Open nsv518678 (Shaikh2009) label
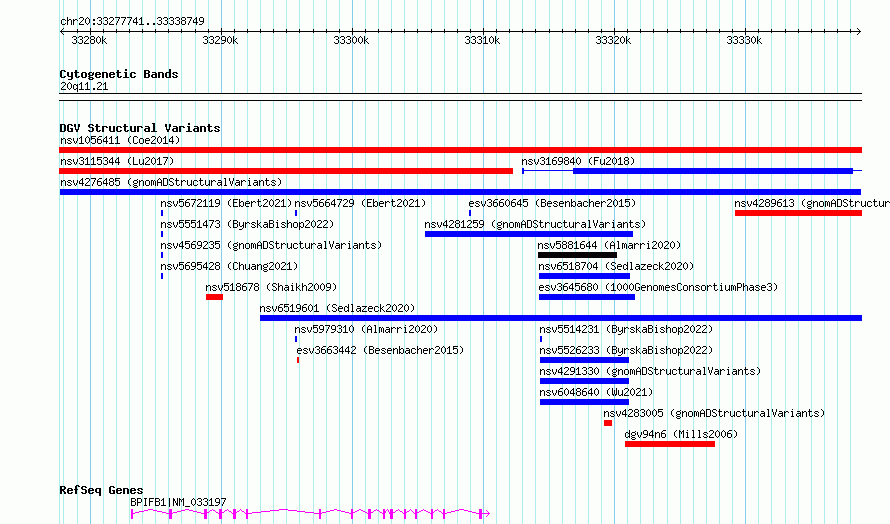The image size is (890, 524). (x=271, y=287)
